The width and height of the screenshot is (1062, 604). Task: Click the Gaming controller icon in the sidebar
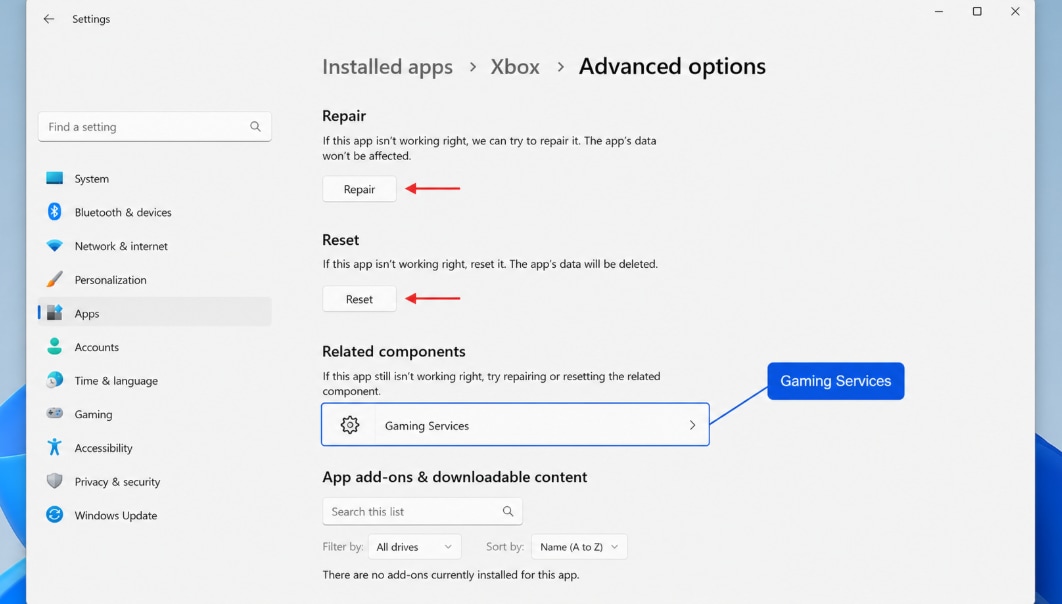(55, 414)
